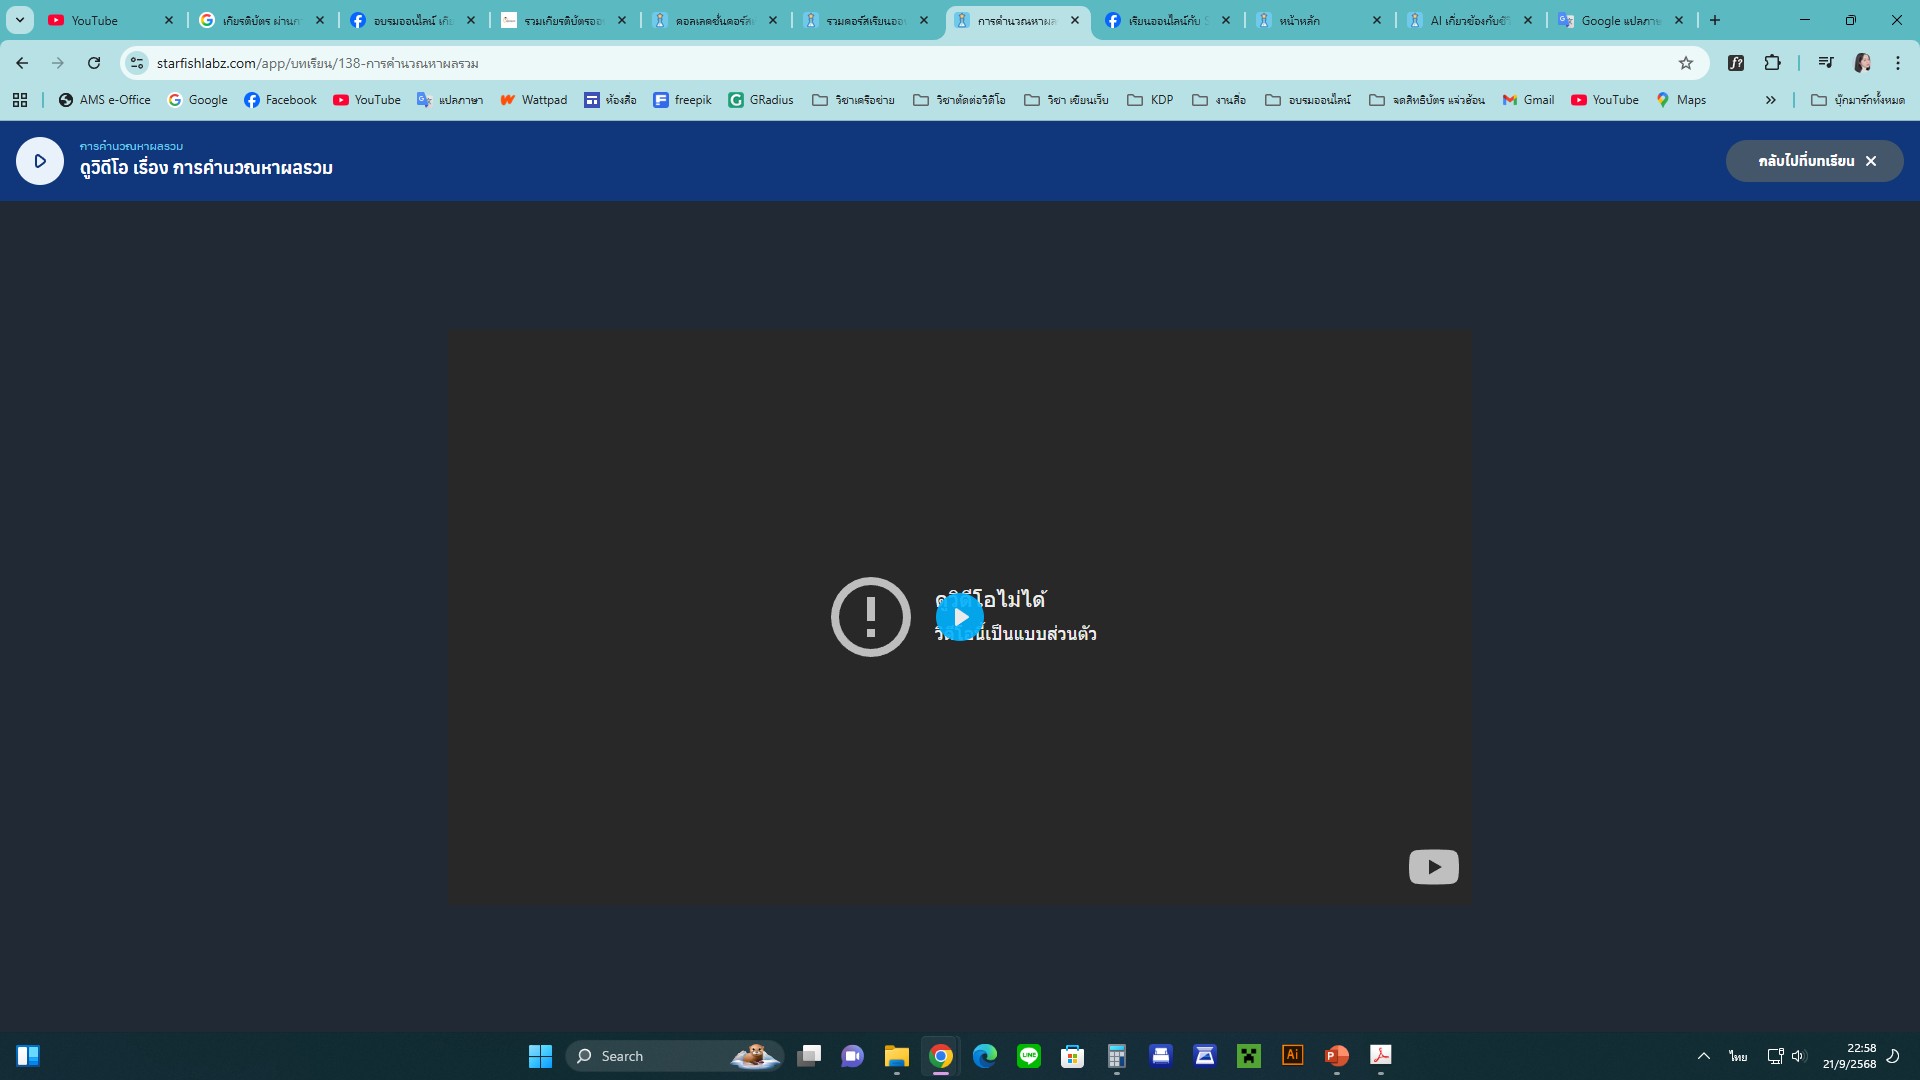Open the Chrome three-dot menu

click(1898, 63)
